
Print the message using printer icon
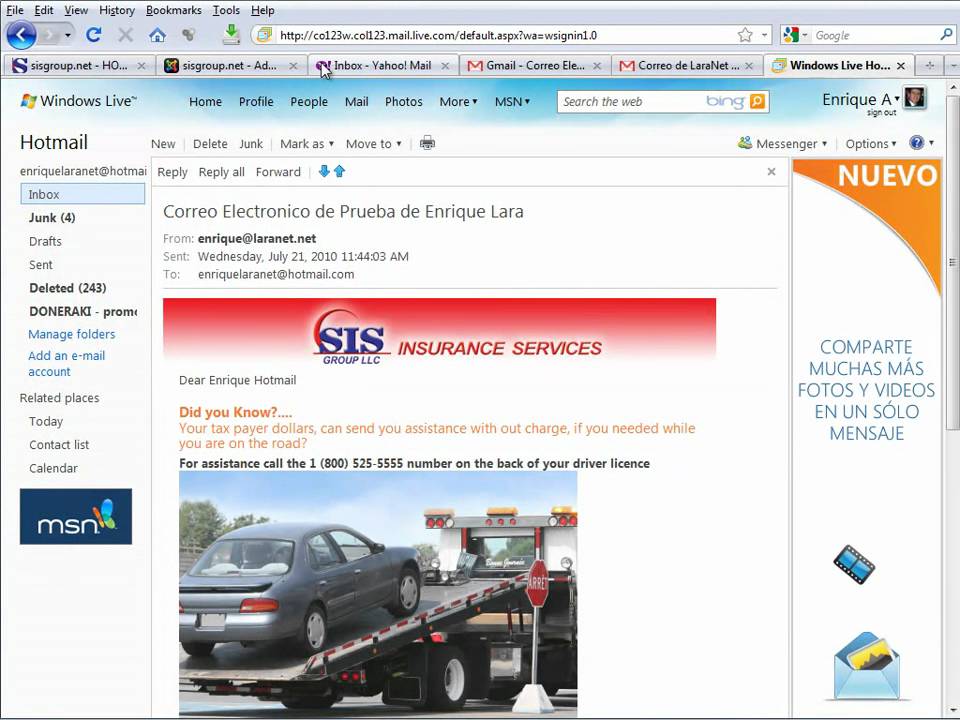[x=427, y=143]
